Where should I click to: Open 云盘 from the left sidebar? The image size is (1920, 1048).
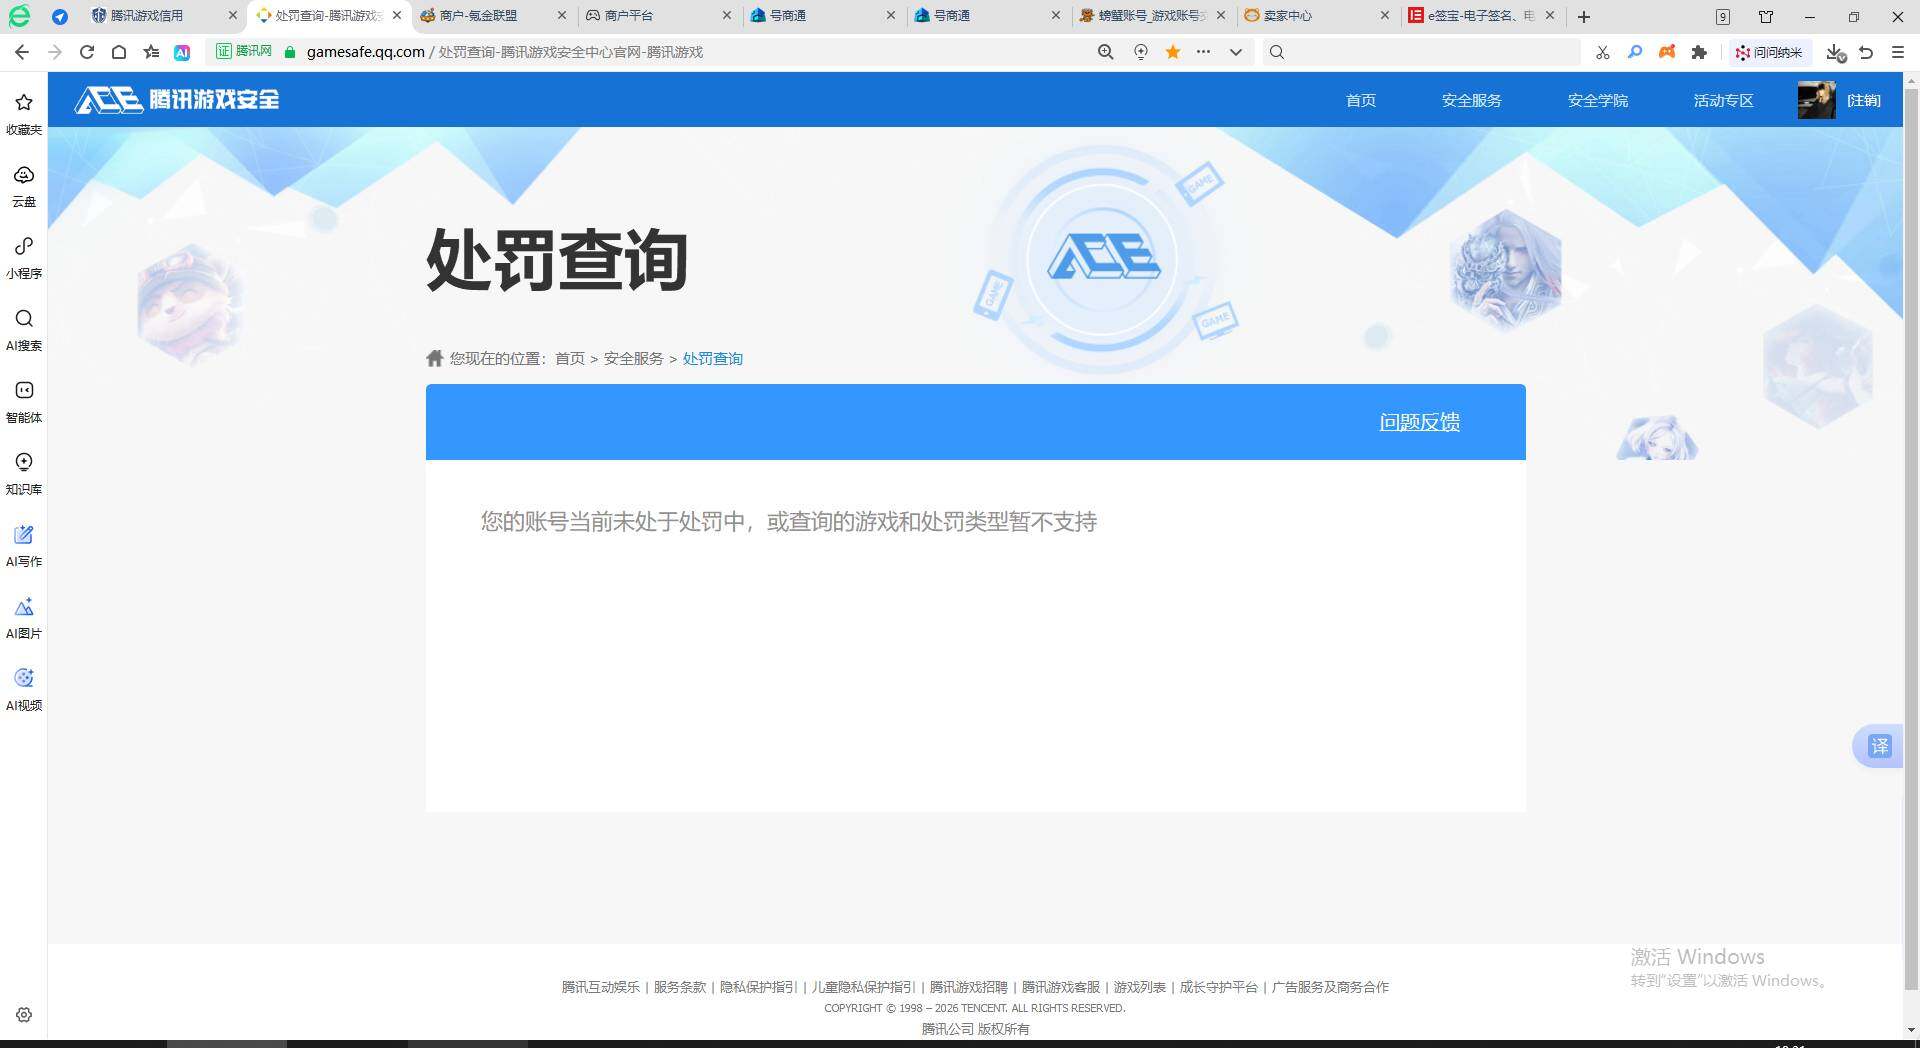(x=23, y=185)
